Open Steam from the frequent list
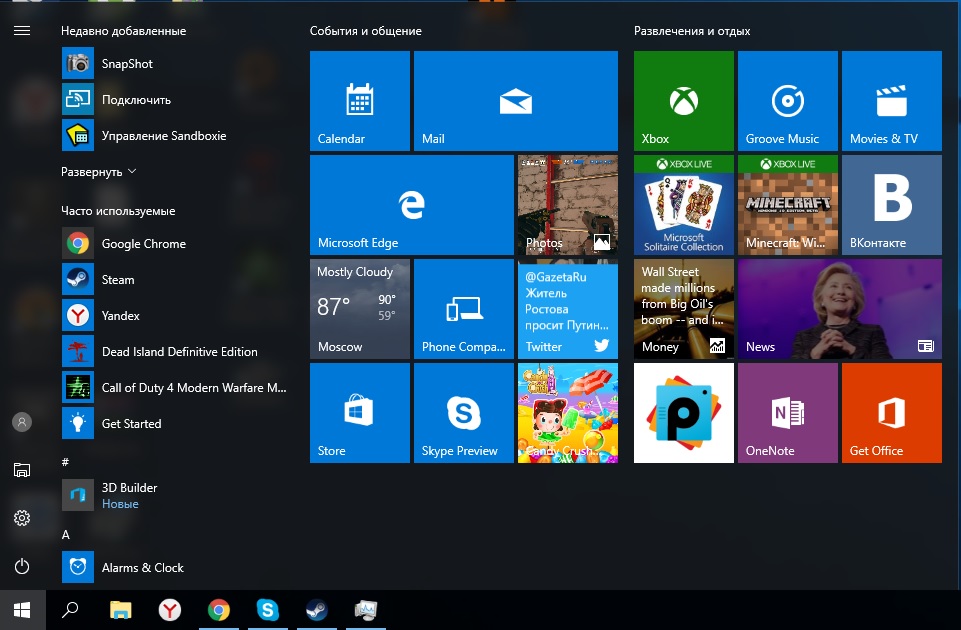Image resolution: width=961 pixels, height=630 pixels. point(177,279)
